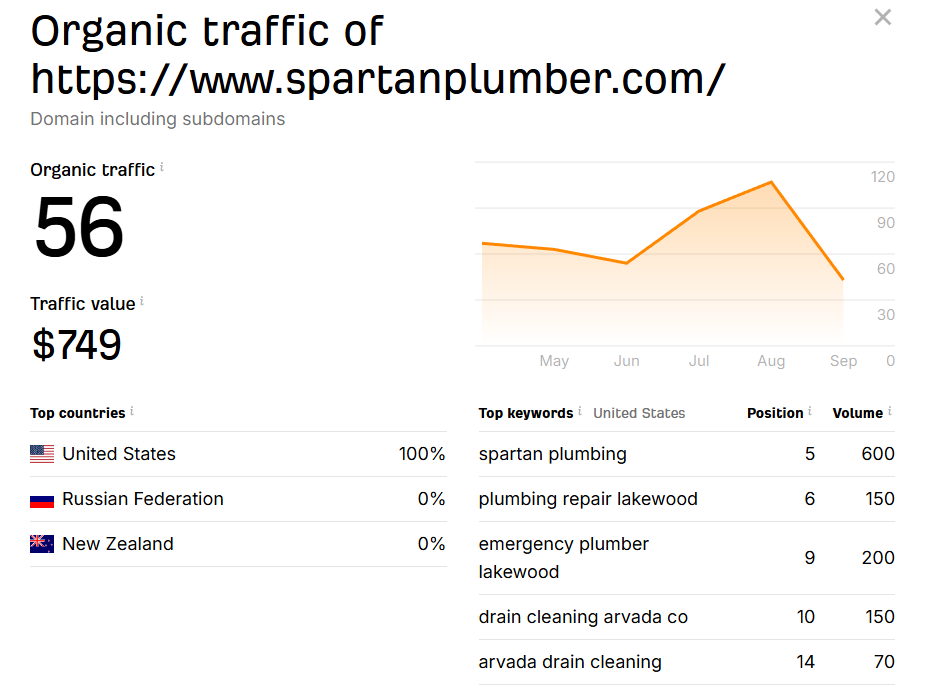Click the United States flag icon
Image resolution: width=931 pixels, height=691 pixels.
pos(42,454)
